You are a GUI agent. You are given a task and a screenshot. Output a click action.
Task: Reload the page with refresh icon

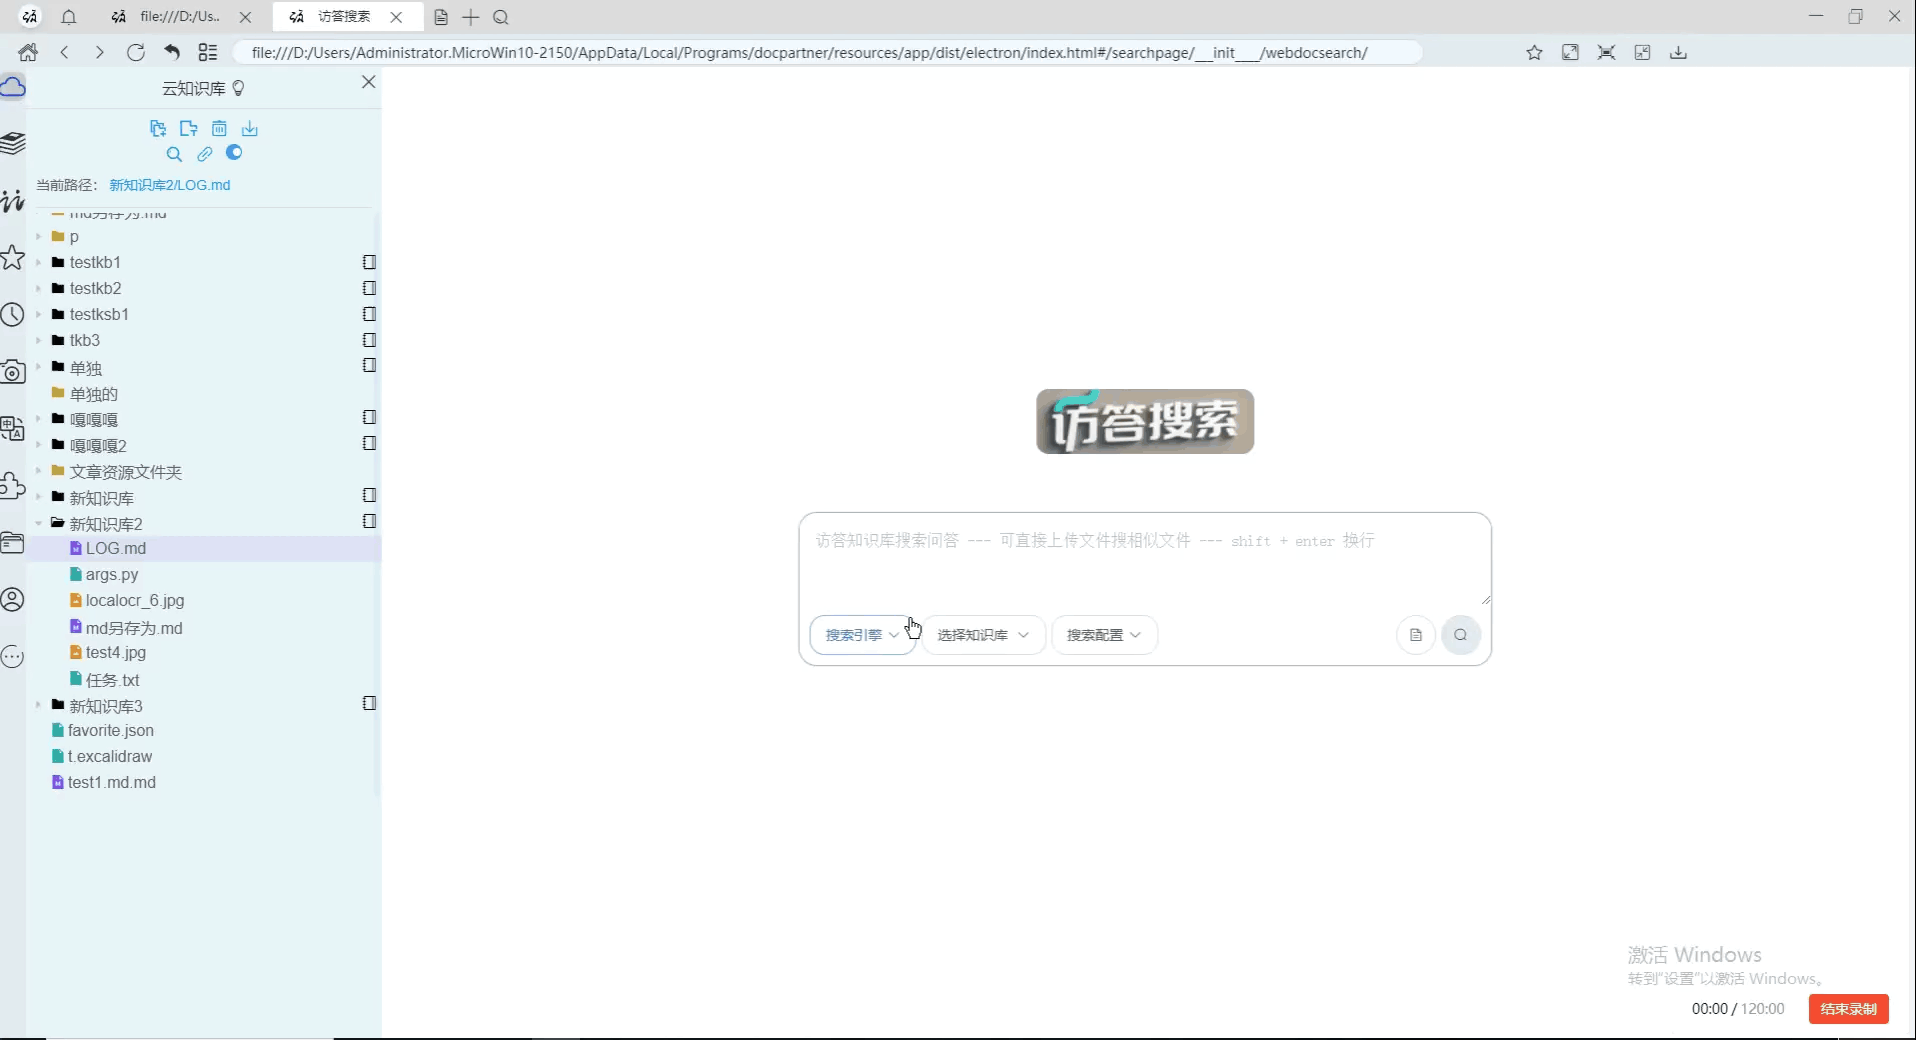(x=136, y=52)
